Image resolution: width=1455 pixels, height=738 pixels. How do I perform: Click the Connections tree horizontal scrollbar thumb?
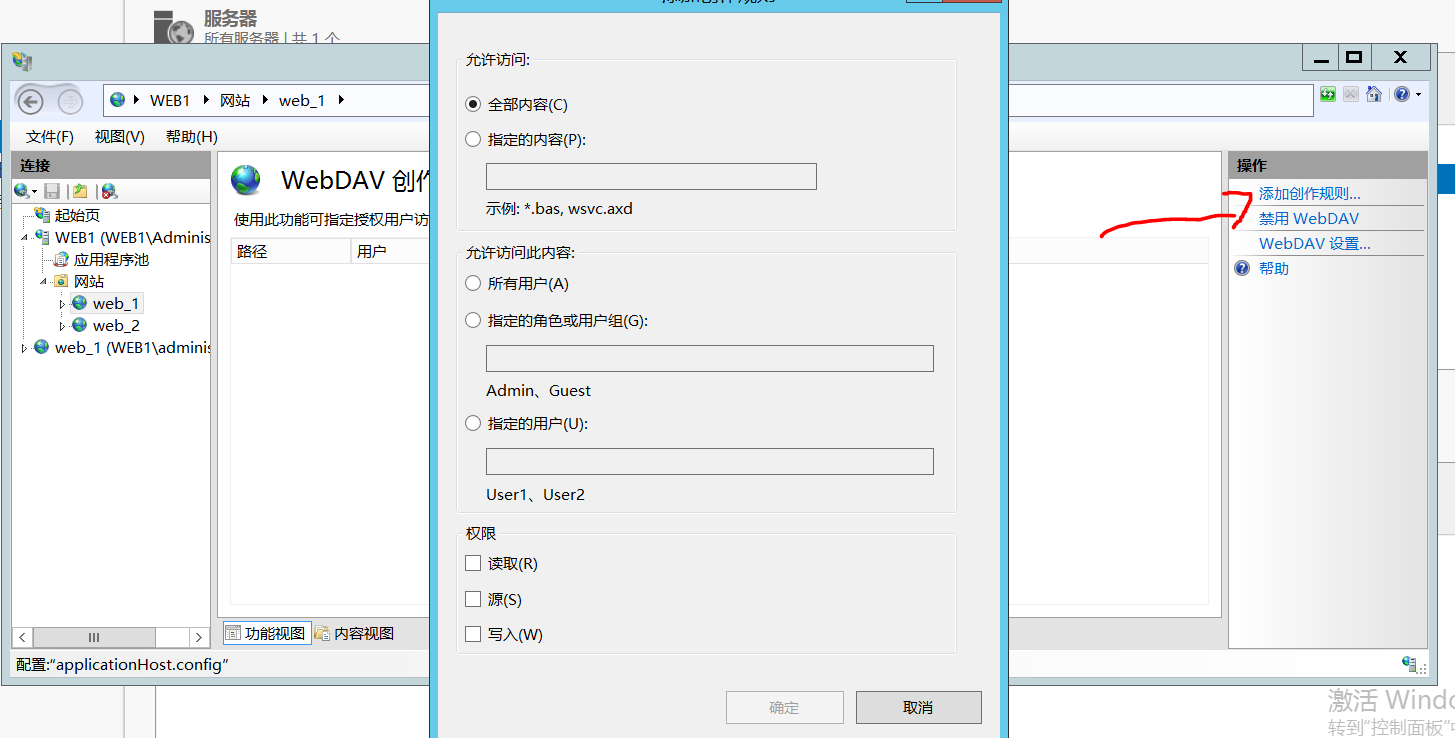[94, 637]
